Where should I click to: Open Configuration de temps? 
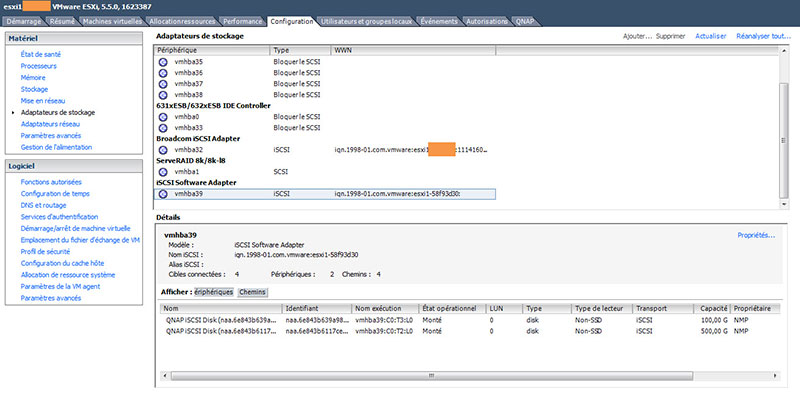[55, 194]
